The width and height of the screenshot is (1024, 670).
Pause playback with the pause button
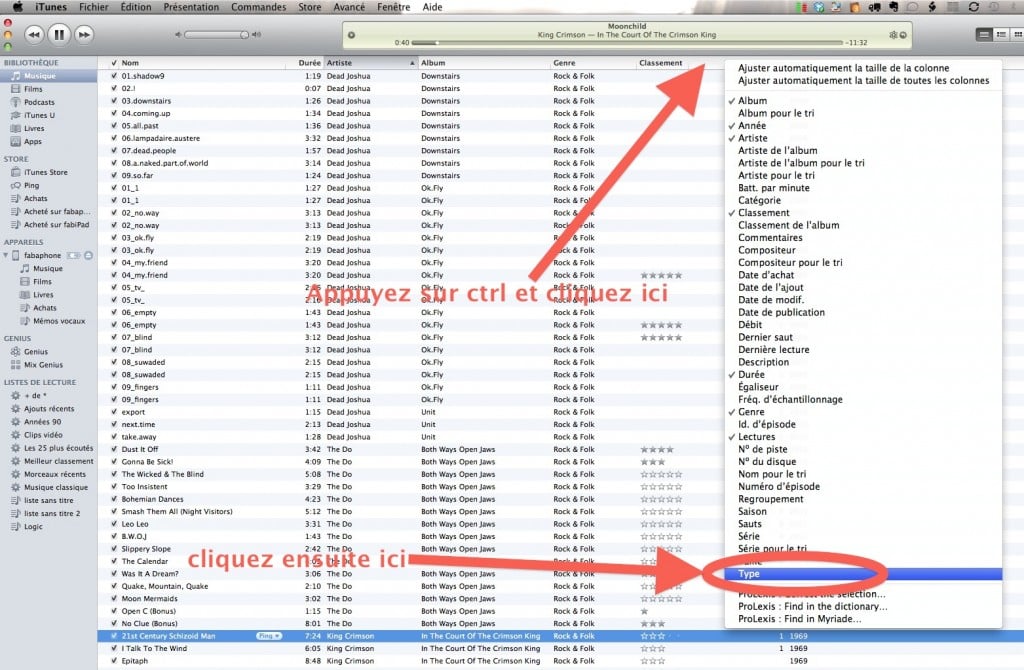tap(59, 35)
